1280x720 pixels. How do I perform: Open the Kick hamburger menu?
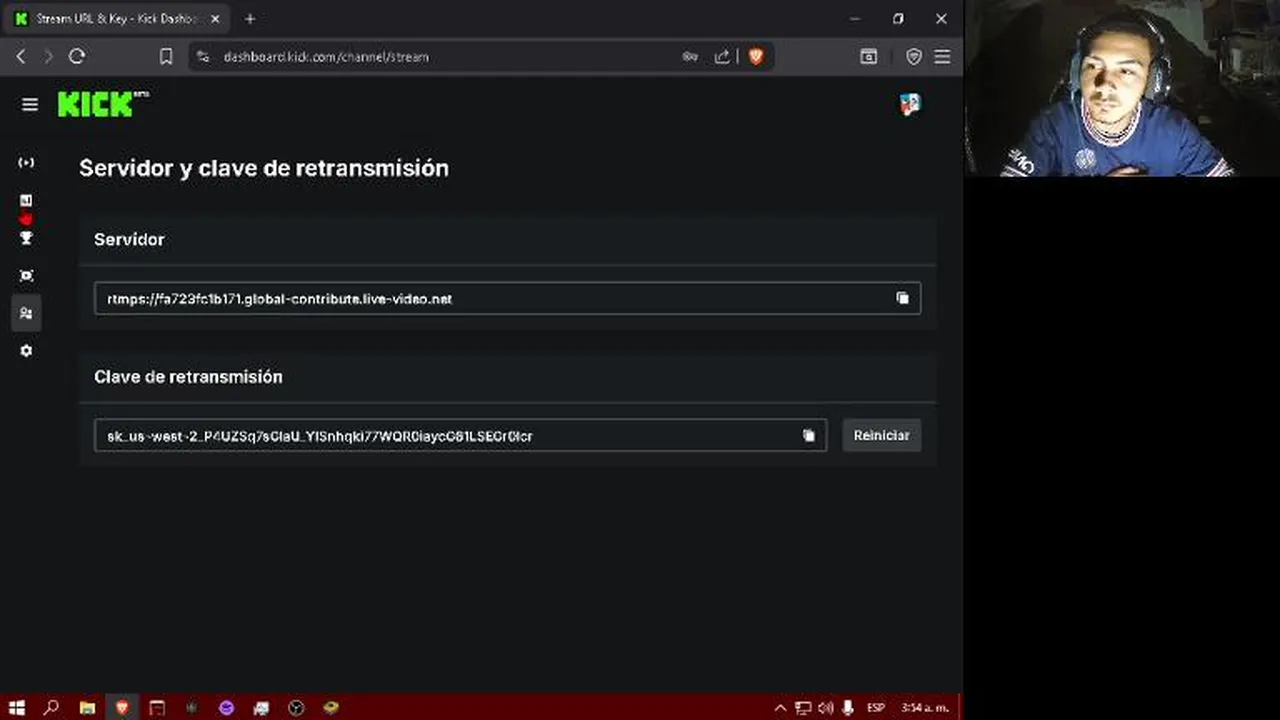(x=30, y=104)
